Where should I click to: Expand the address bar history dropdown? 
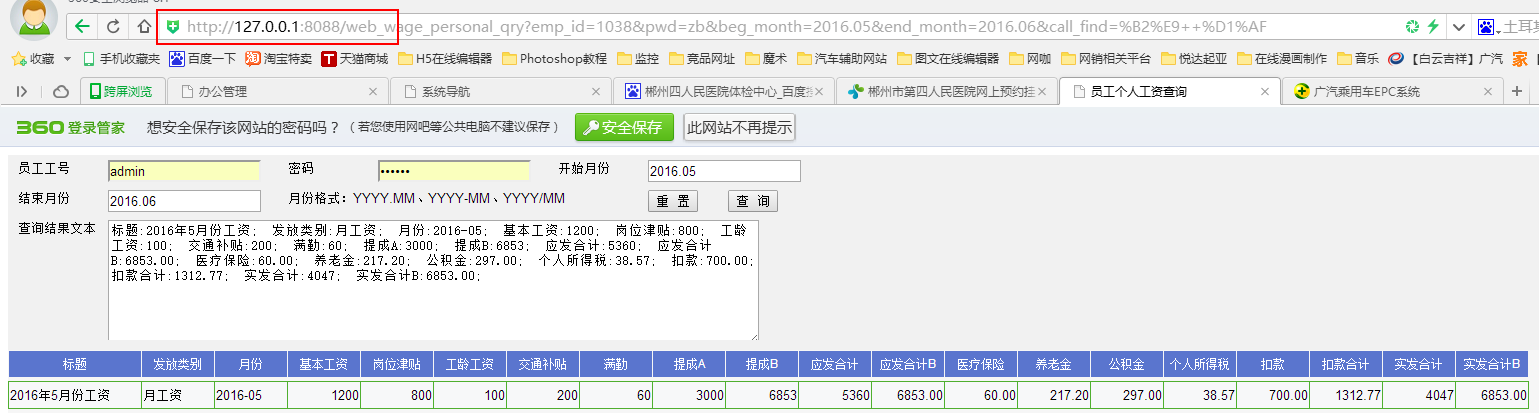pos(1459,26)
